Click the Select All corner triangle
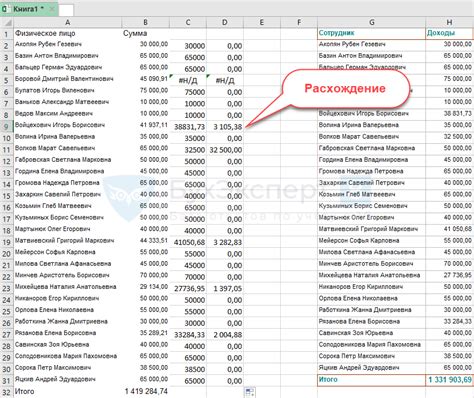 [x=7, y=23]
